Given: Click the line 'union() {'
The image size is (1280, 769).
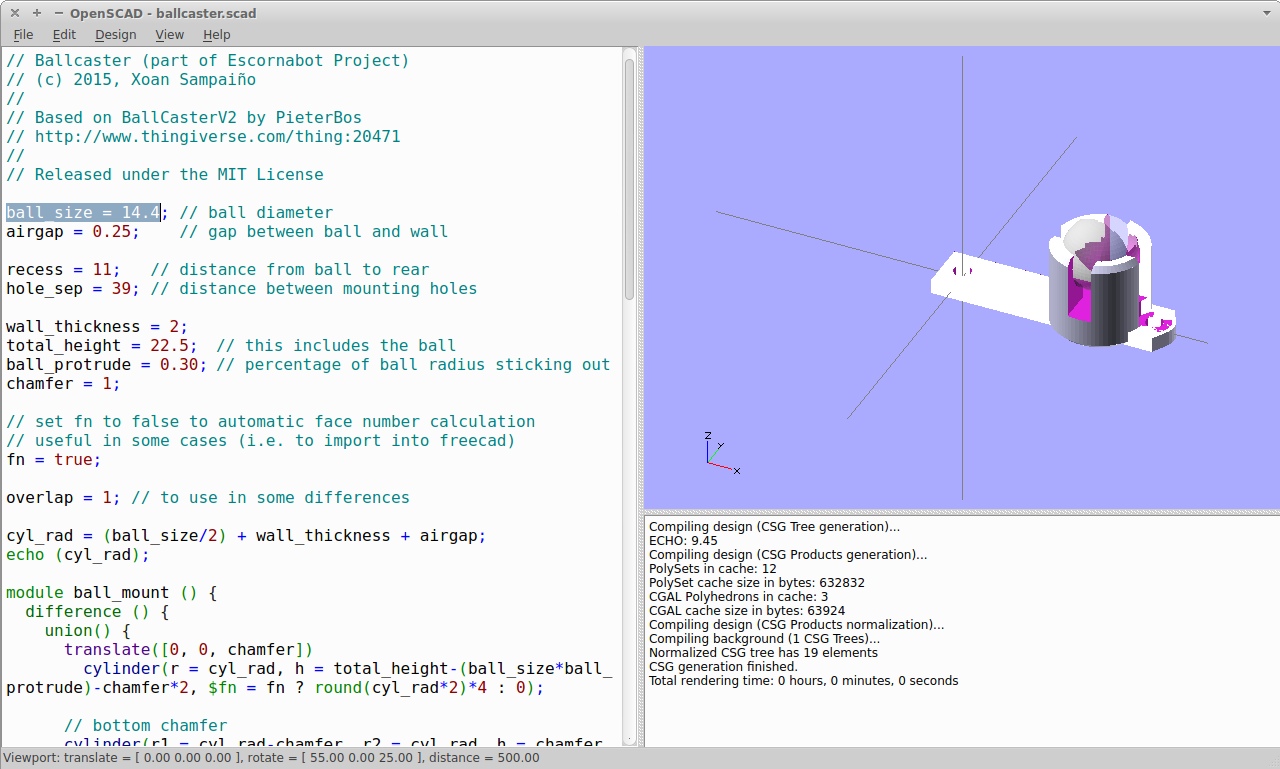Looking at the screenshot, I should tap(87, 630).
